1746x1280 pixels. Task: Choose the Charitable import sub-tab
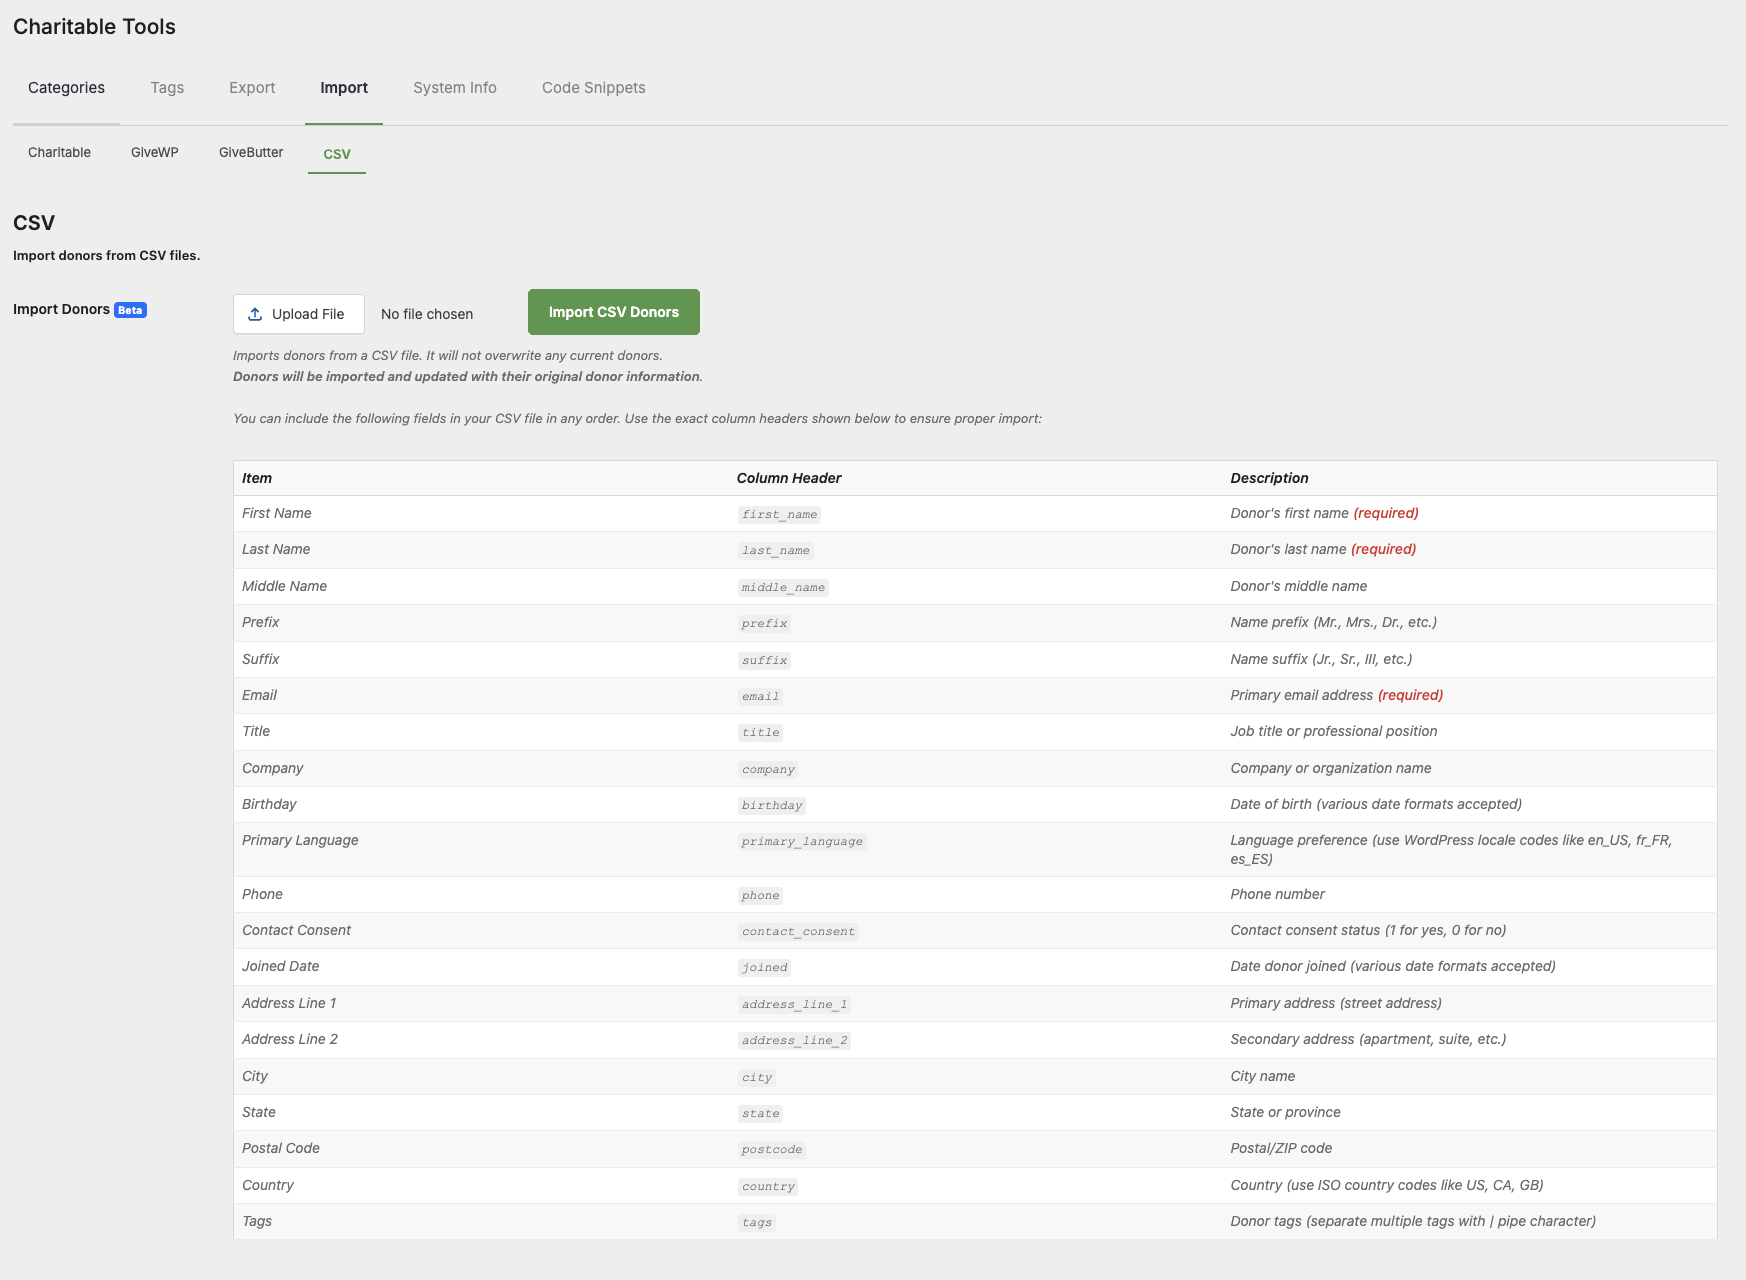tap(59, 153)
